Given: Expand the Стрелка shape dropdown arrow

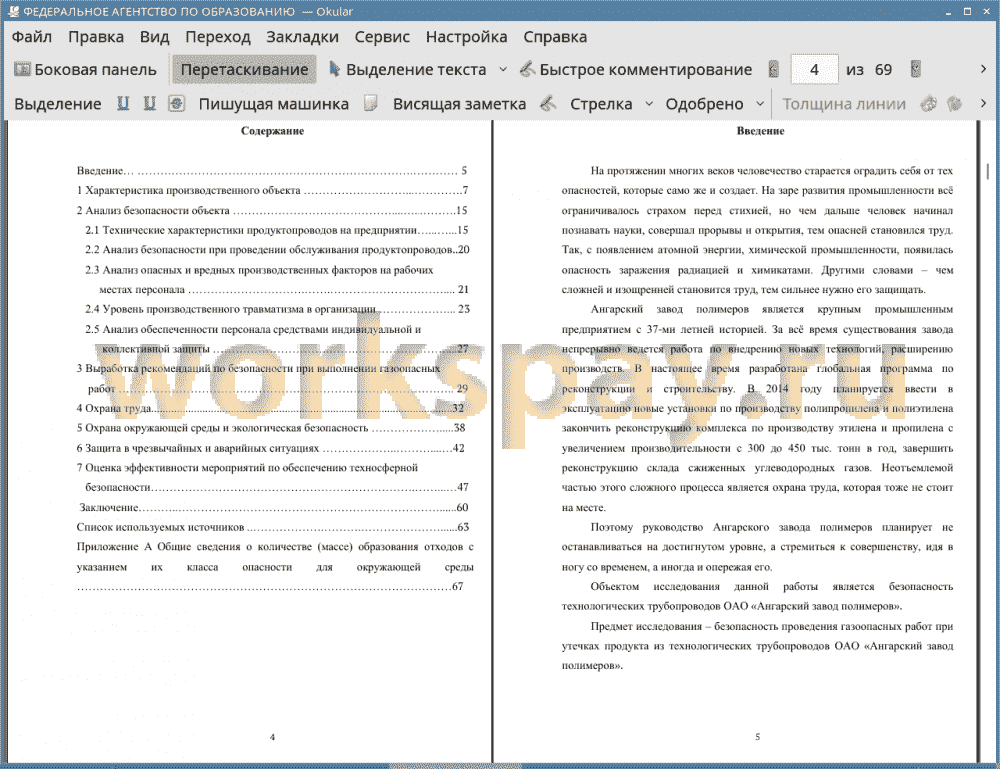Looking at the screenshot, I should pyautogui.click(x=649, y=104).
